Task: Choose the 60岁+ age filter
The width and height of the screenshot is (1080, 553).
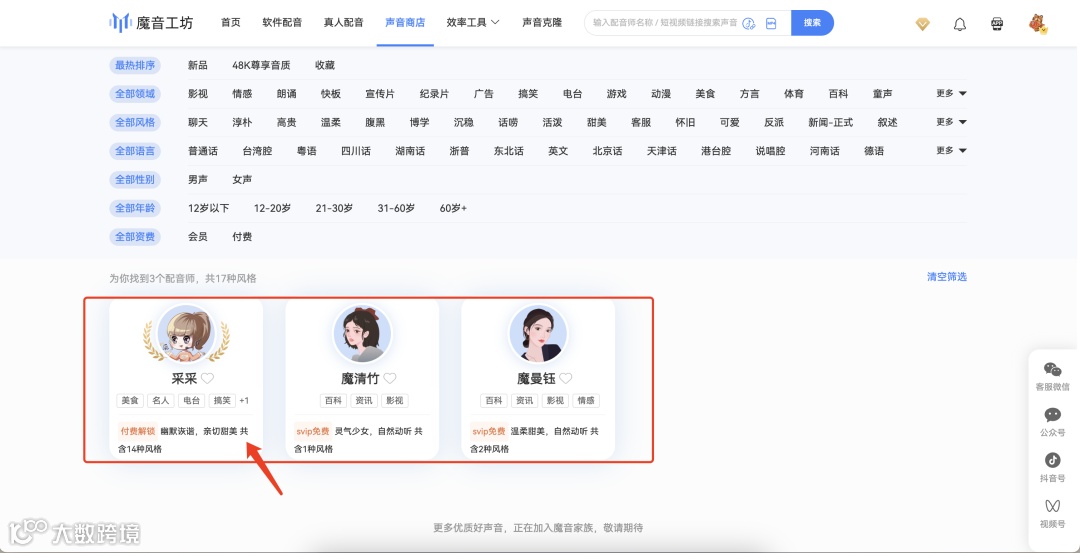Action: tap(453, 208)
